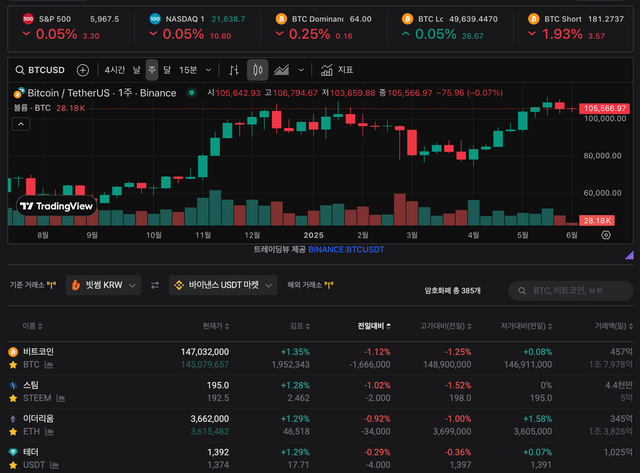The width and height of the screenshot is (640, 473).
Task: Sort by 전일대비 column
Action: pos(374,326)
